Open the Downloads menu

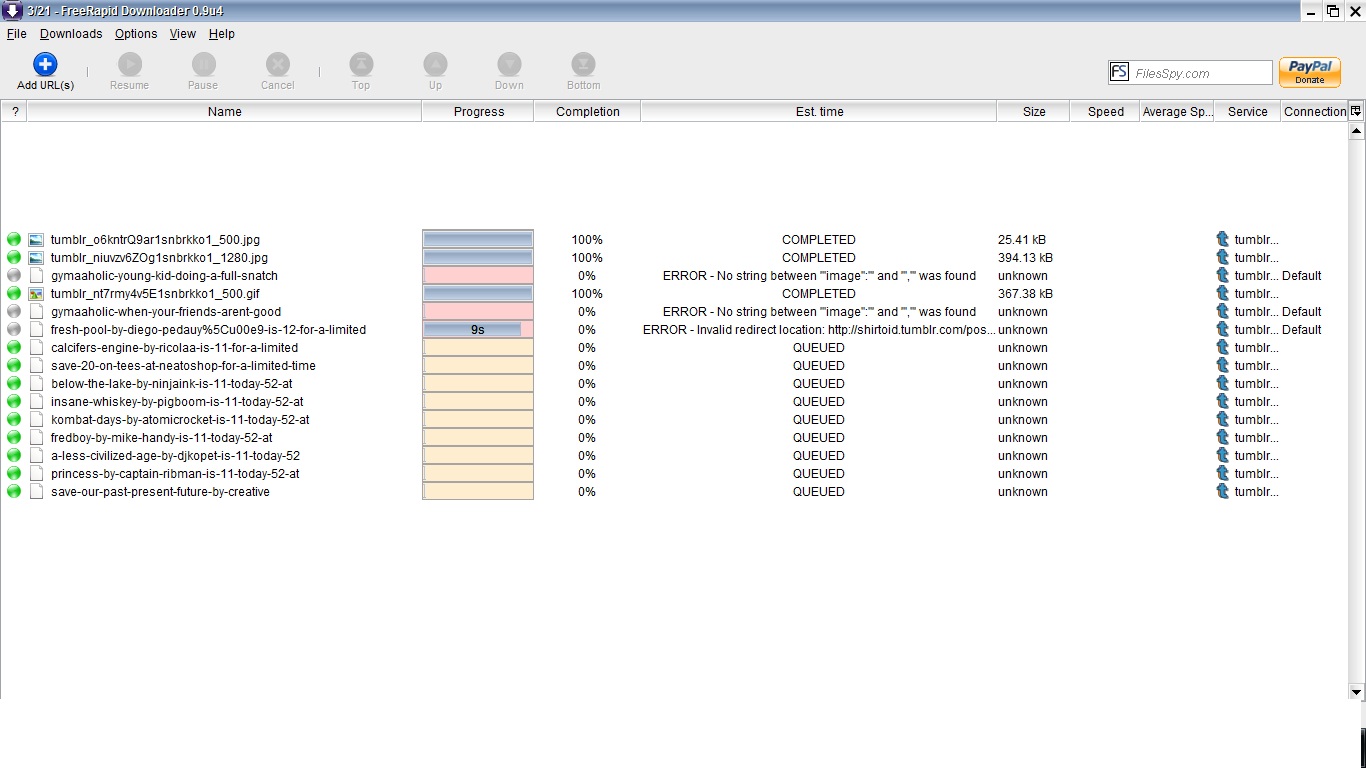coord(71,34)
